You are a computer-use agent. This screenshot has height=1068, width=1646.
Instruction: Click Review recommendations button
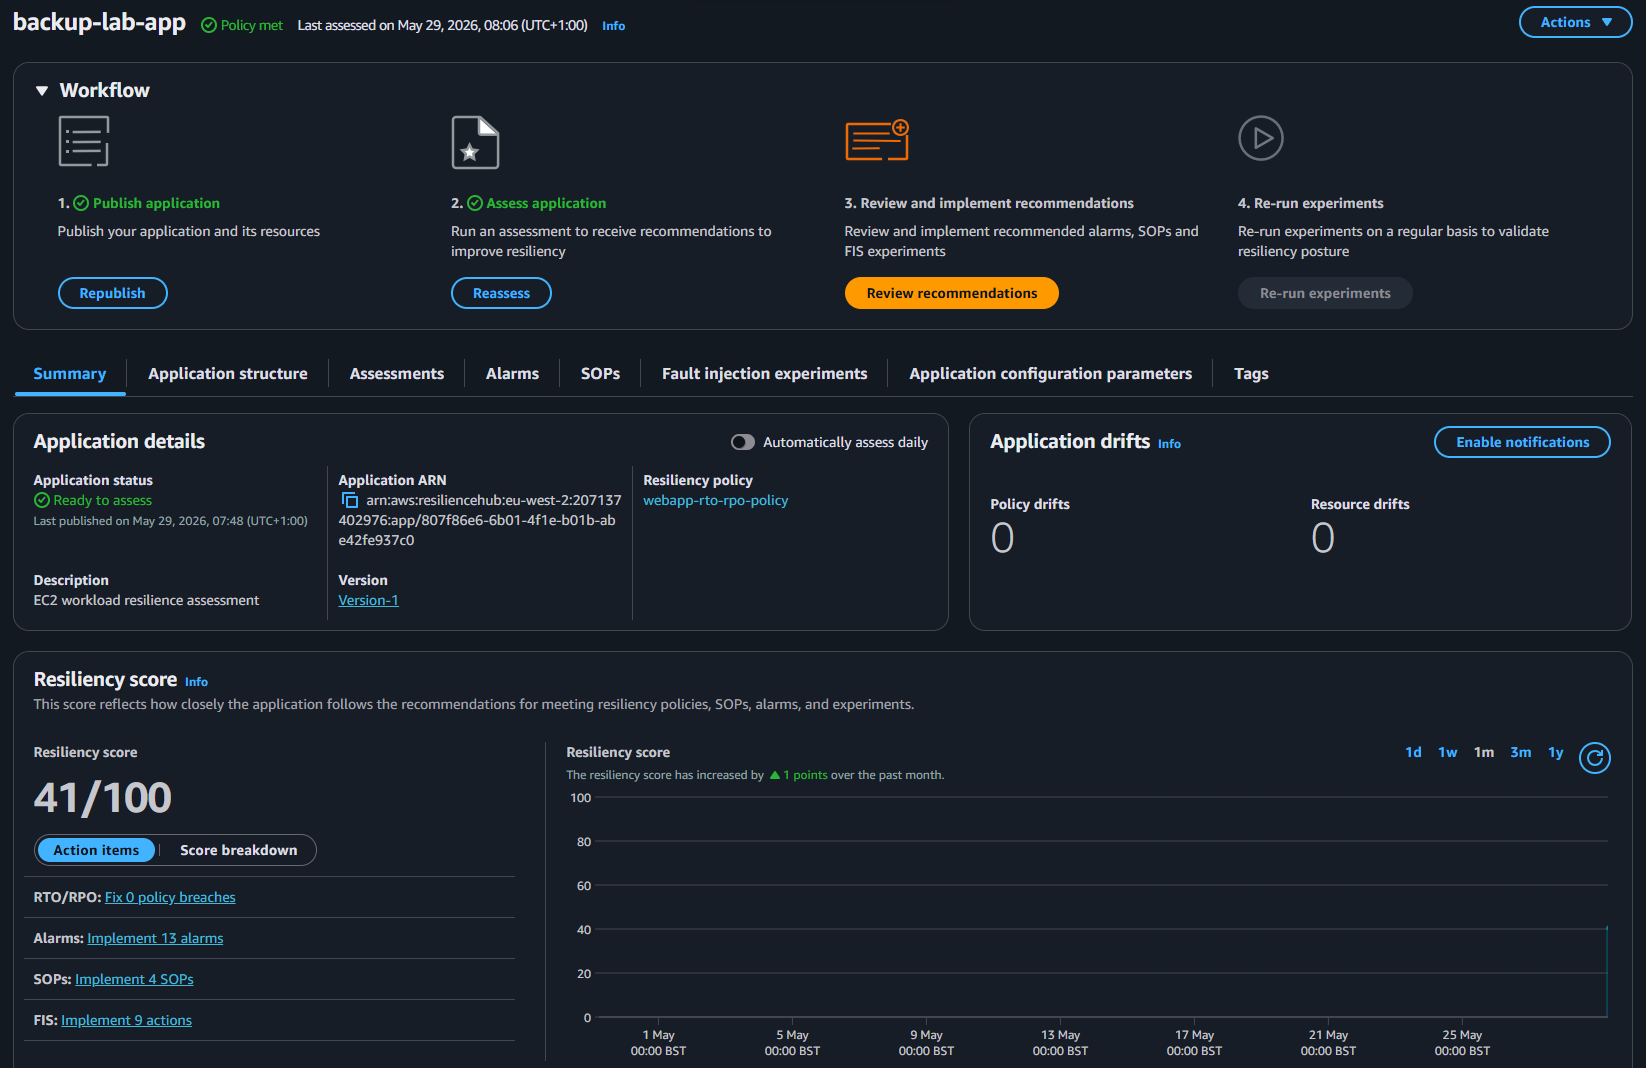tap(952, 293)
